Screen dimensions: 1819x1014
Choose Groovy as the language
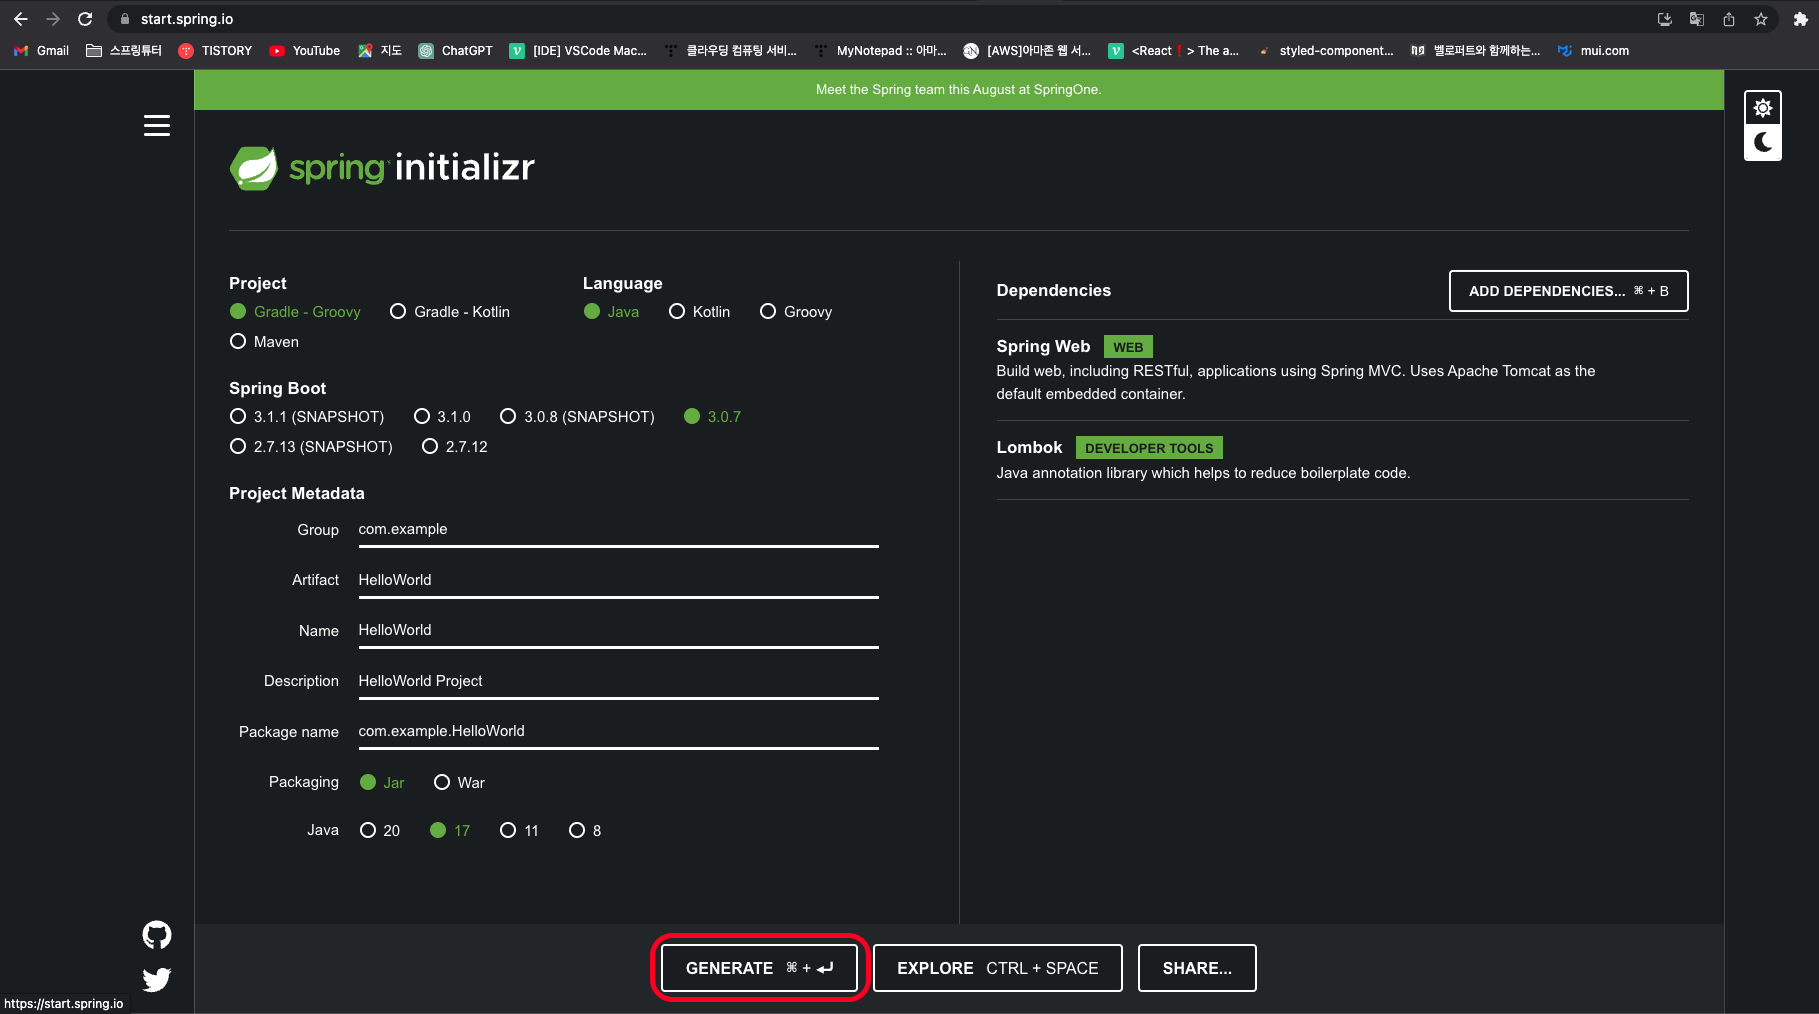(x=796, y=312)
